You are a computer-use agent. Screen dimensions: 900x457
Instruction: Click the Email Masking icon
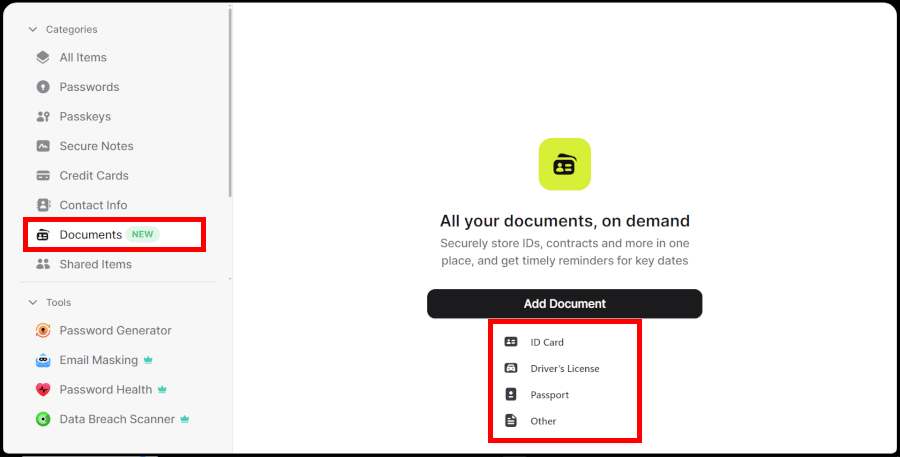(43, 360)
